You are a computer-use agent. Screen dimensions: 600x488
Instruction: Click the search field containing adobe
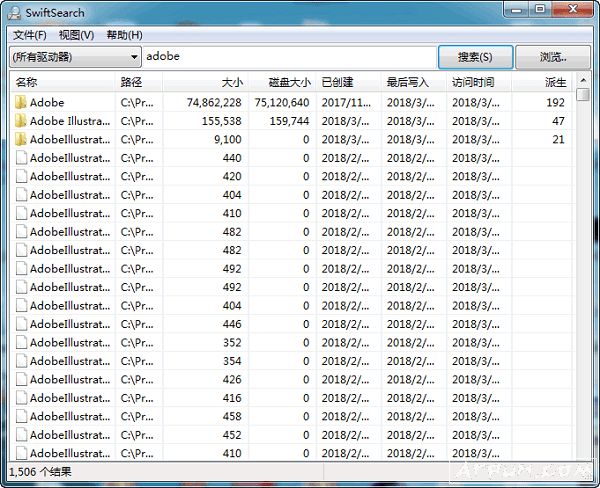coord(290,57)
